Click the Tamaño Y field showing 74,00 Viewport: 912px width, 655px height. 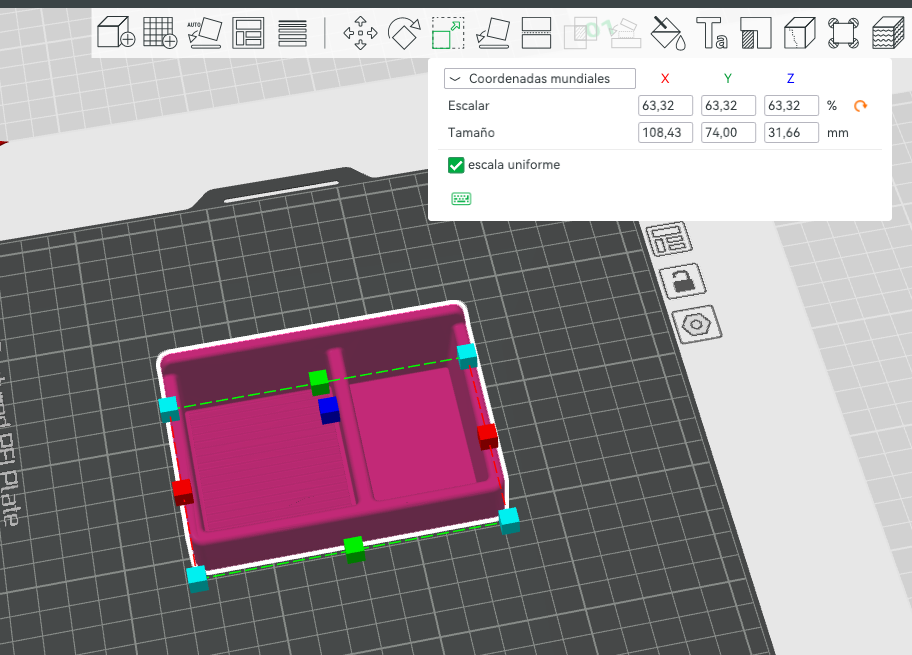[728, 133]
